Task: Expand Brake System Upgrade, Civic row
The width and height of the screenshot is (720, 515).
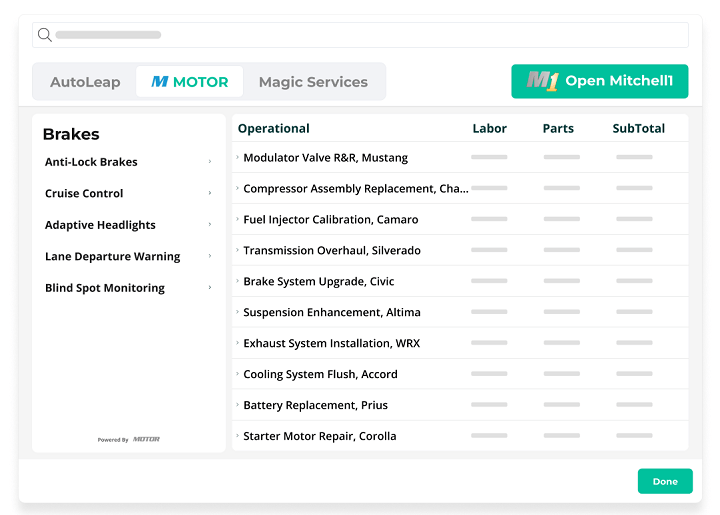Action: tap(238, 282)
